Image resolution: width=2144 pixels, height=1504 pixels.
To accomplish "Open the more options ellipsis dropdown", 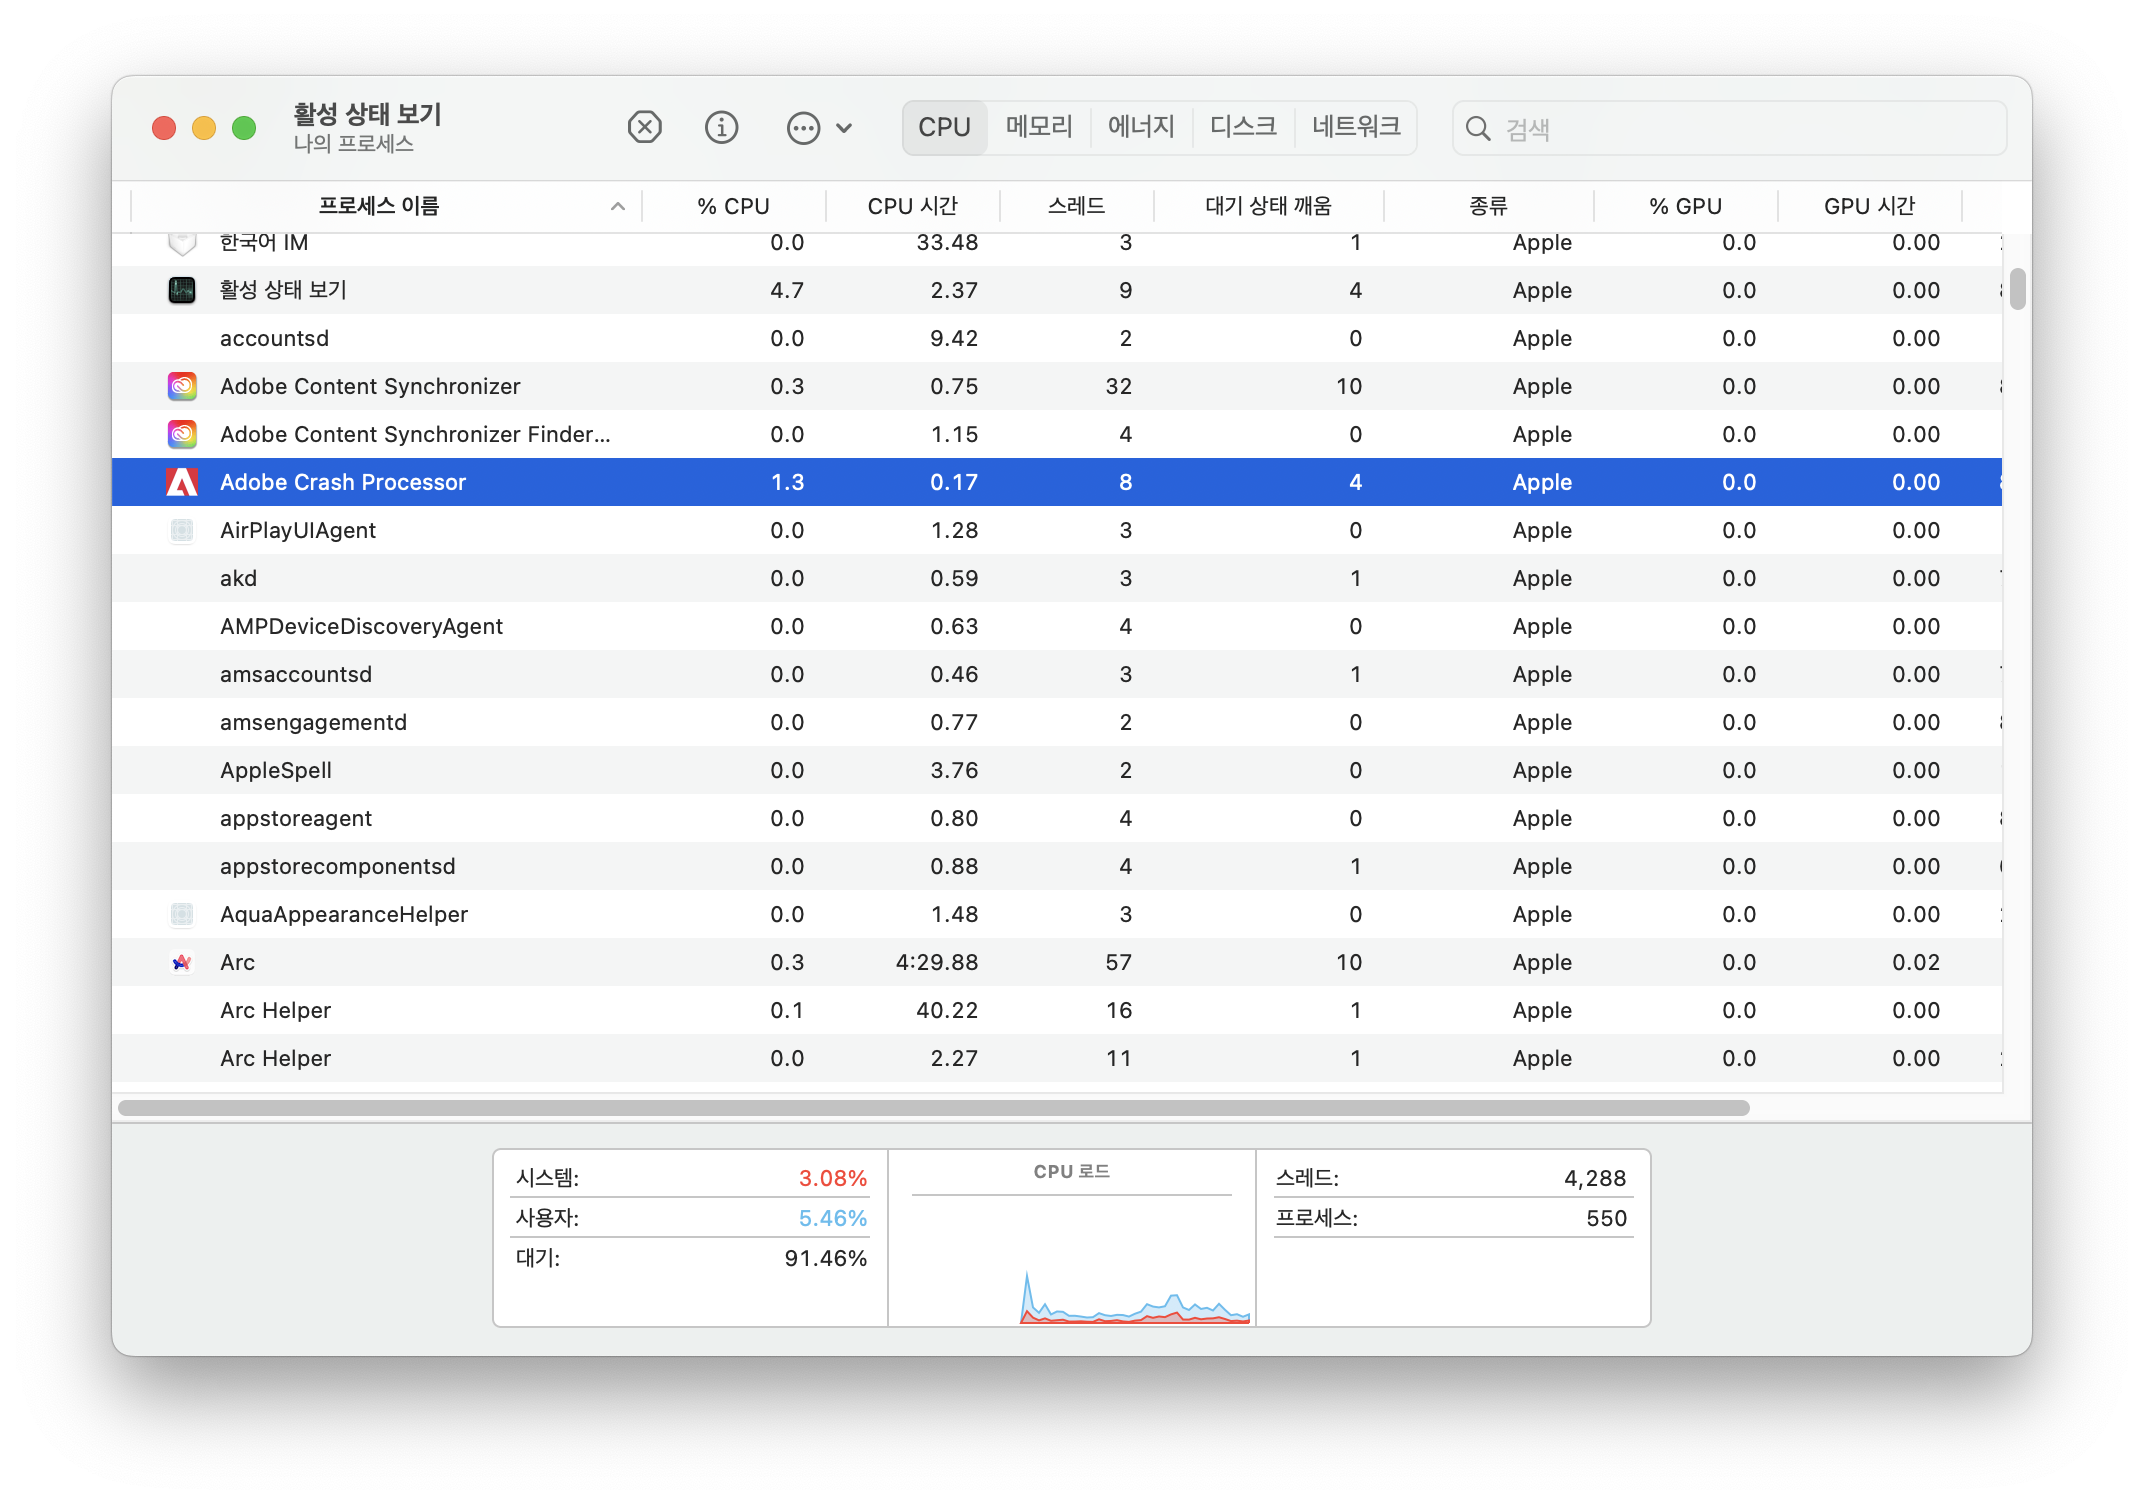I will point(805,127).
